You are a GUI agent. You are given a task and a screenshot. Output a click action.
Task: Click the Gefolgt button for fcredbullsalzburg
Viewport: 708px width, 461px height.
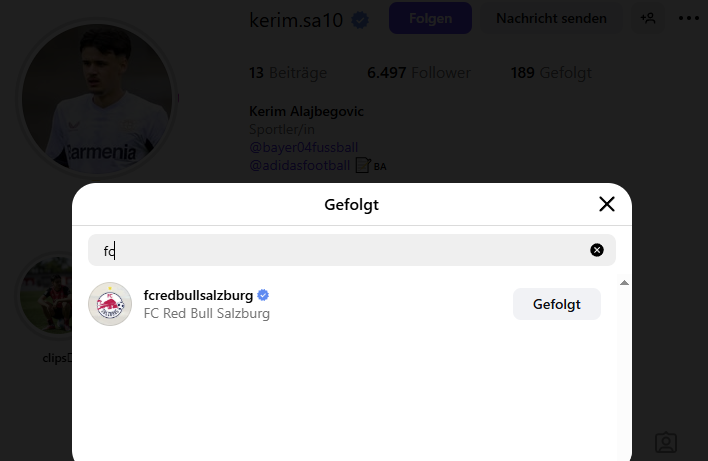click(556, 304)
